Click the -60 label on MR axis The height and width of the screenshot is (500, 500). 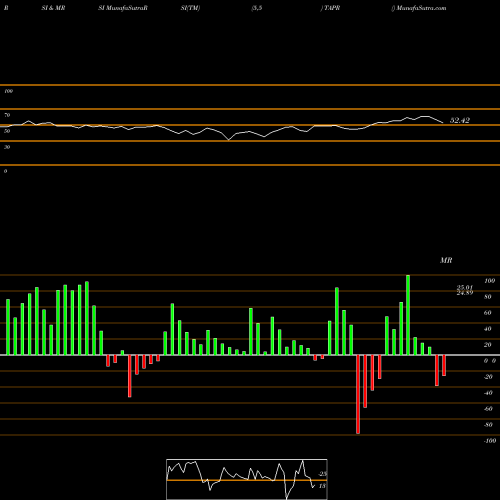(x=488, y=409)
